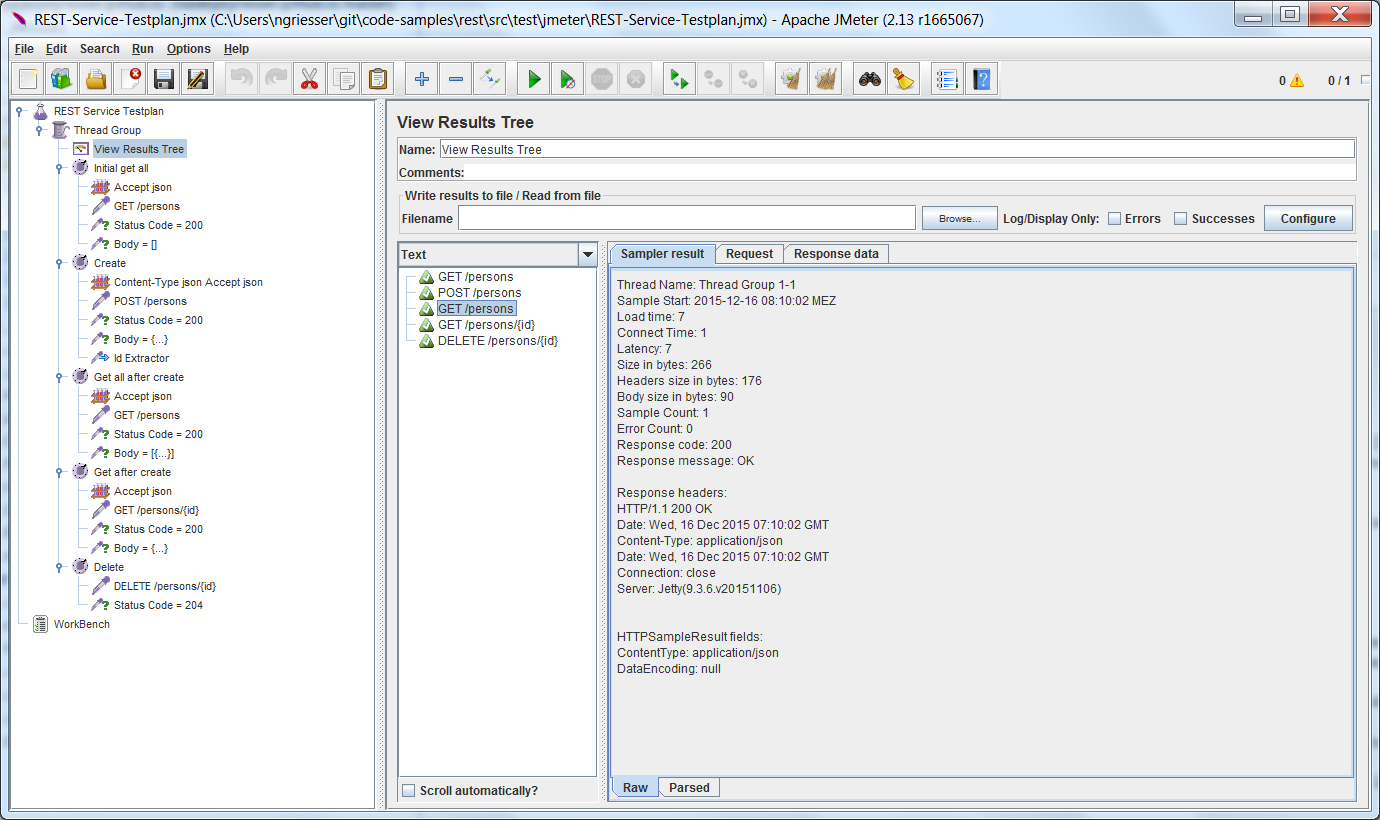Viewport: 1380px width, 820px height.
Task: Collapse the REST Service Testplan node handle
Action: [19, 111]
